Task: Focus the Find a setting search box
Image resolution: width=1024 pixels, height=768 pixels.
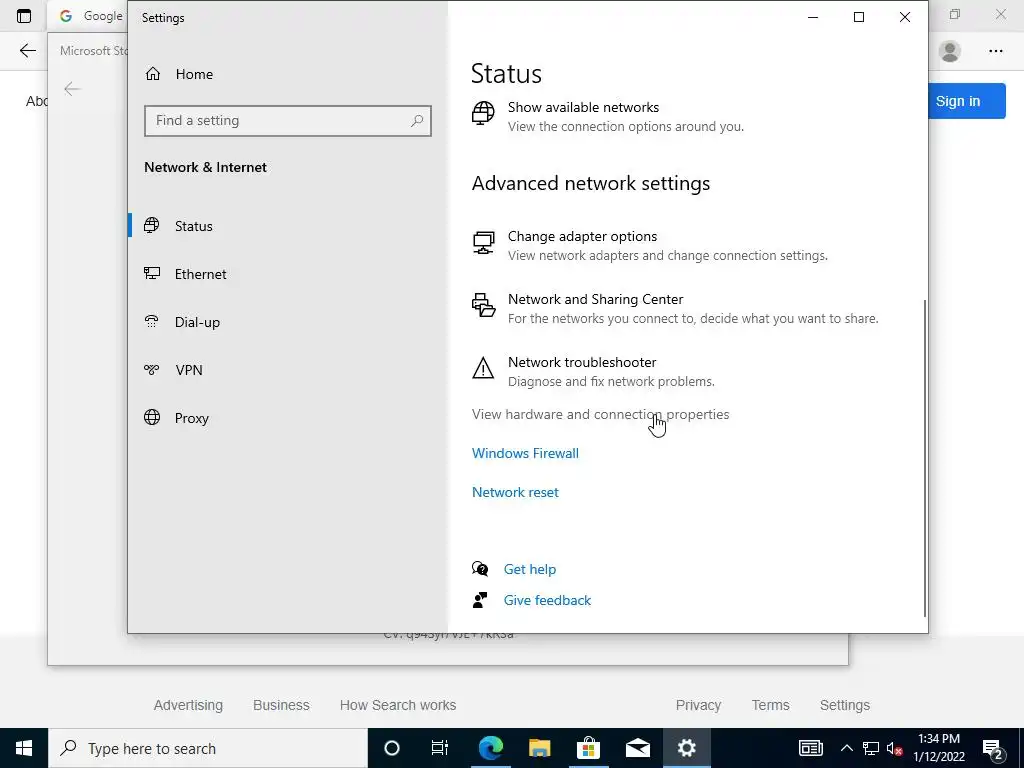Action: 287,121
